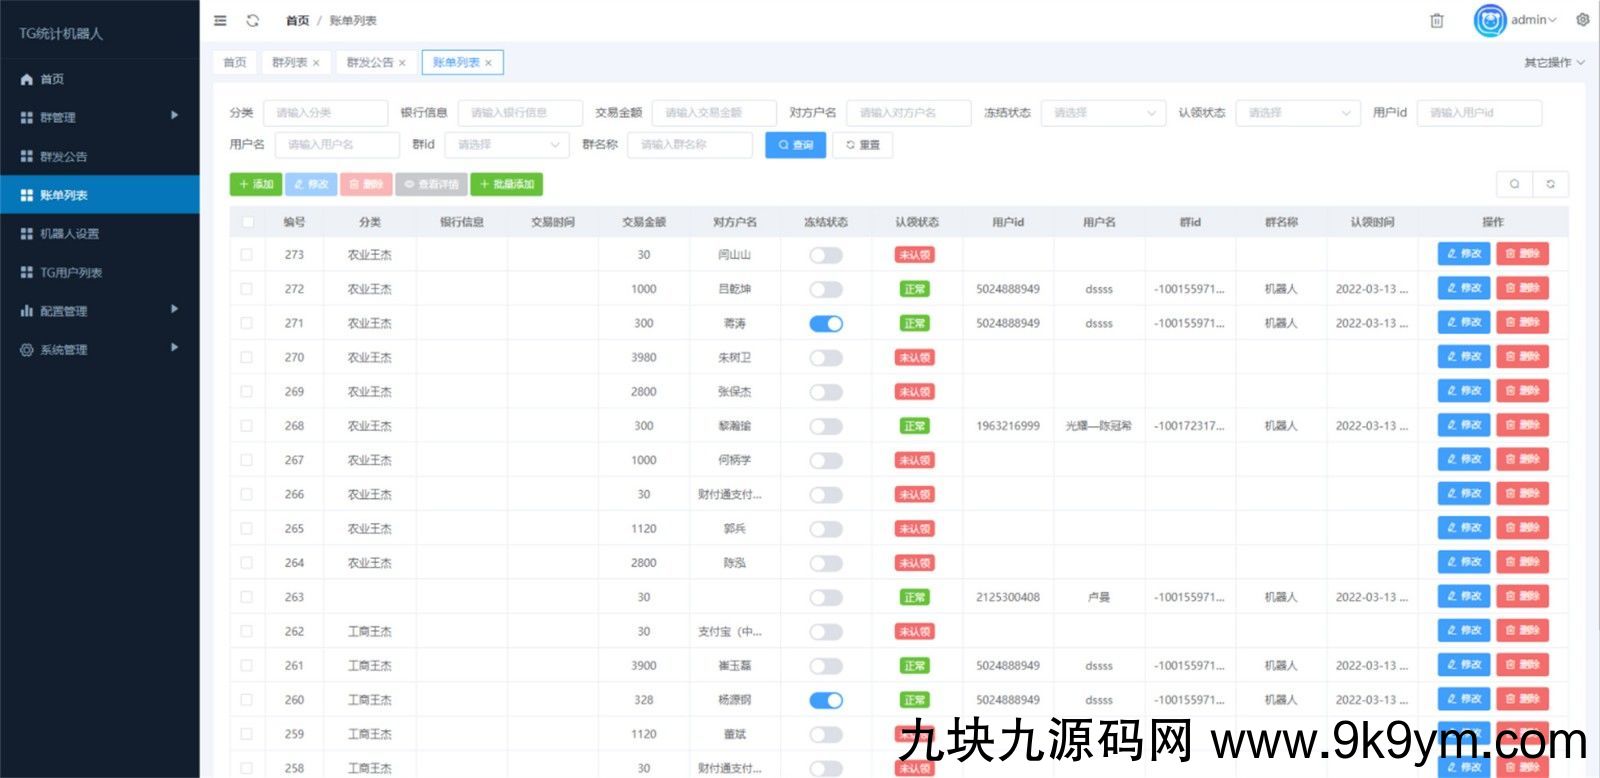The image size is (1600, 778).
Task: Click the table search icon button
Action: (x=1514, y=184)
